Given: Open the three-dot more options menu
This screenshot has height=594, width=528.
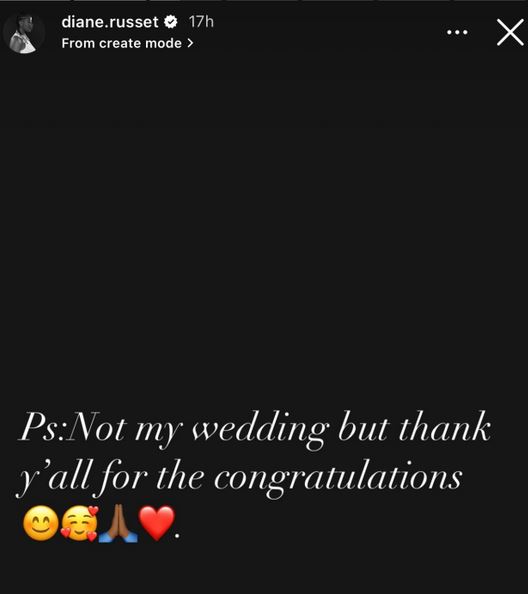Looking at the screenshot, I should click(457, 33).
